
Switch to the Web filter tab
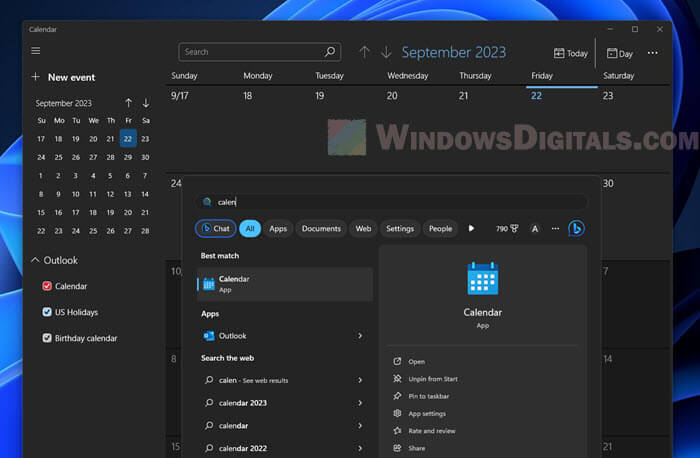click(363, 229)
